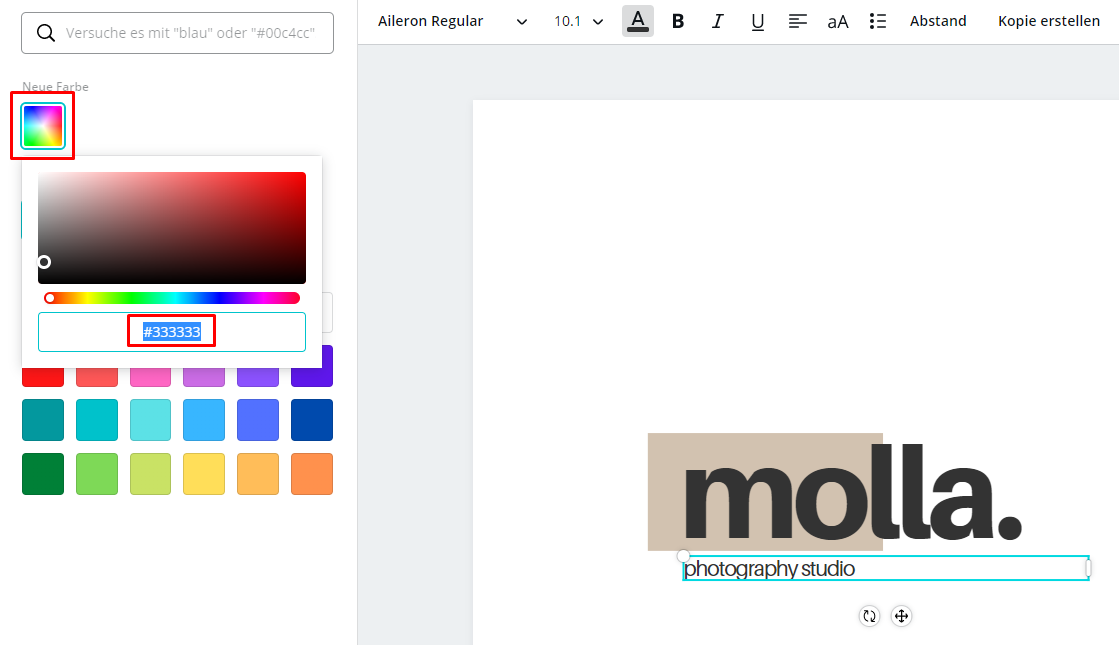This screenshot has width=1119, height=645.
Task: Select the dark navy blue swatch
Action: point(312,420)
